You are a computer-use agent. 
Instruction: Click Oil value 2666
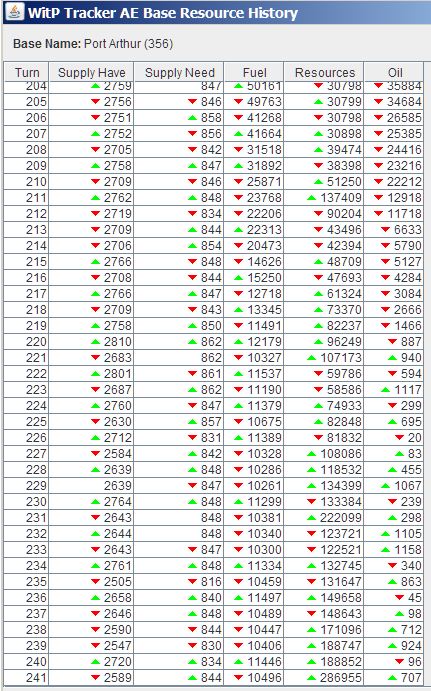pyautogui.click(x=408, y=309)
